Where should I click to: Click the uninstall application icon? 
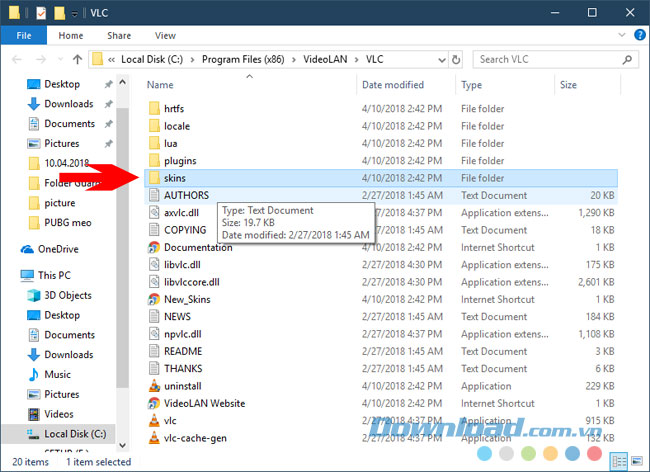click(x=153, y=386)
